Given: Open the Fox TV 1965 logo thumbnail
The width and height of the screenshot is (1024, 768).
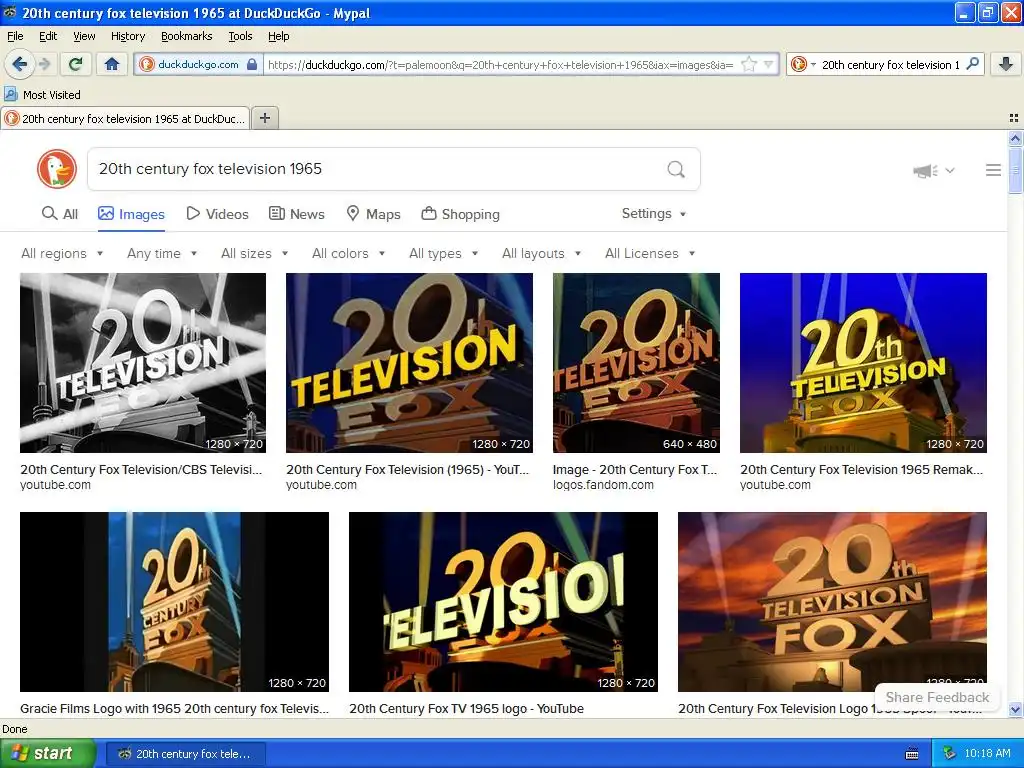Looking at the screenshot, I should (504, 601).
